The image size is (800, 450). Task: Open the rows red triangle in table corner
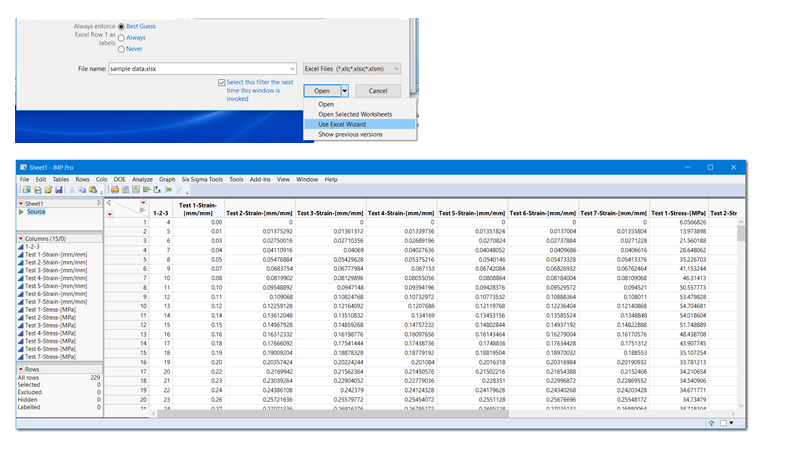pyautogui.click(x=110, y=214)
